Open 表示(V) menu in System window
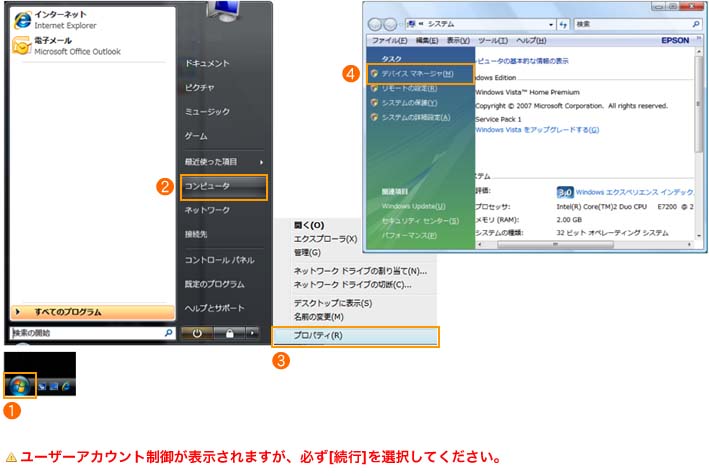Viewport: 709px width, 476px height. point(458,41)
